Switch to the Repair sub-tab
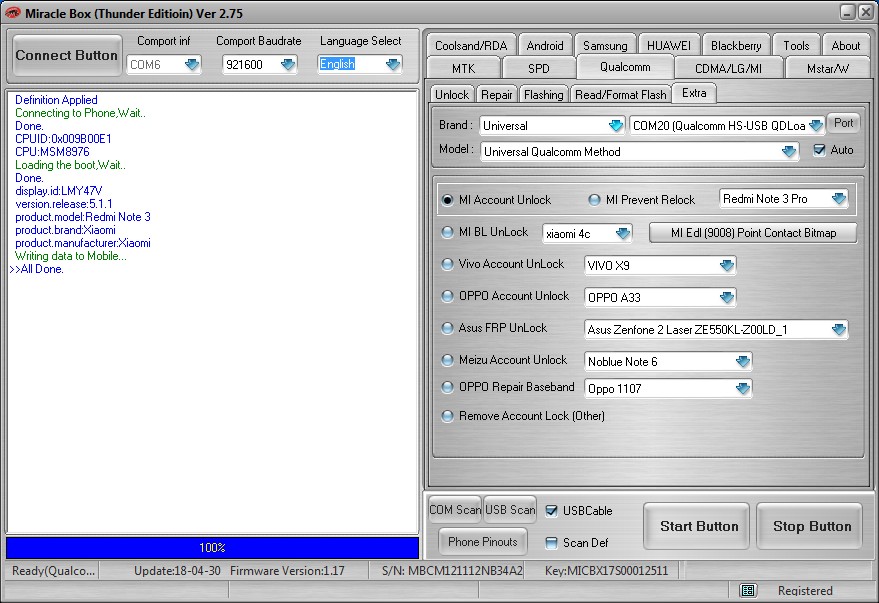Screen dimensions: 879x603 coord(497,95)
